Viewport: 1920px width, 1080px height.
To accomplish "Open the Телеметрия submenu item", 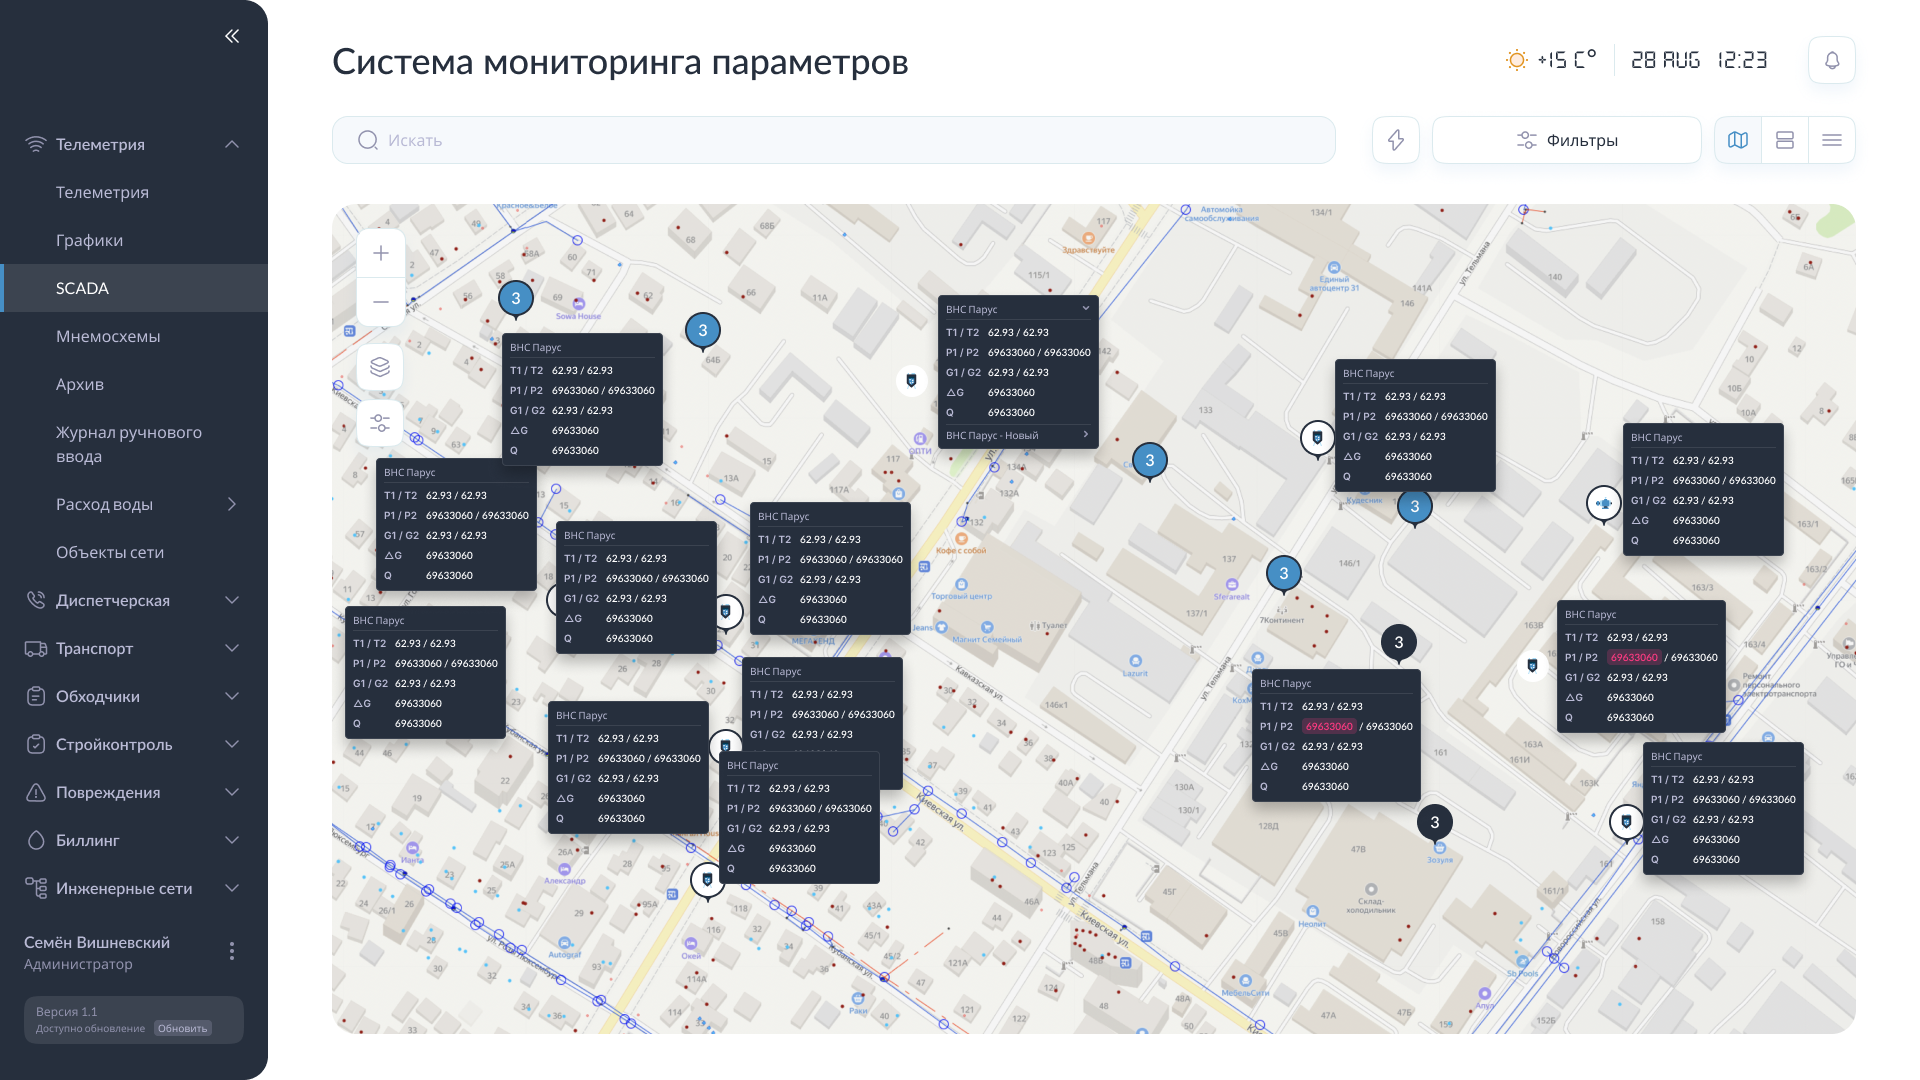I will coord(102,192).
